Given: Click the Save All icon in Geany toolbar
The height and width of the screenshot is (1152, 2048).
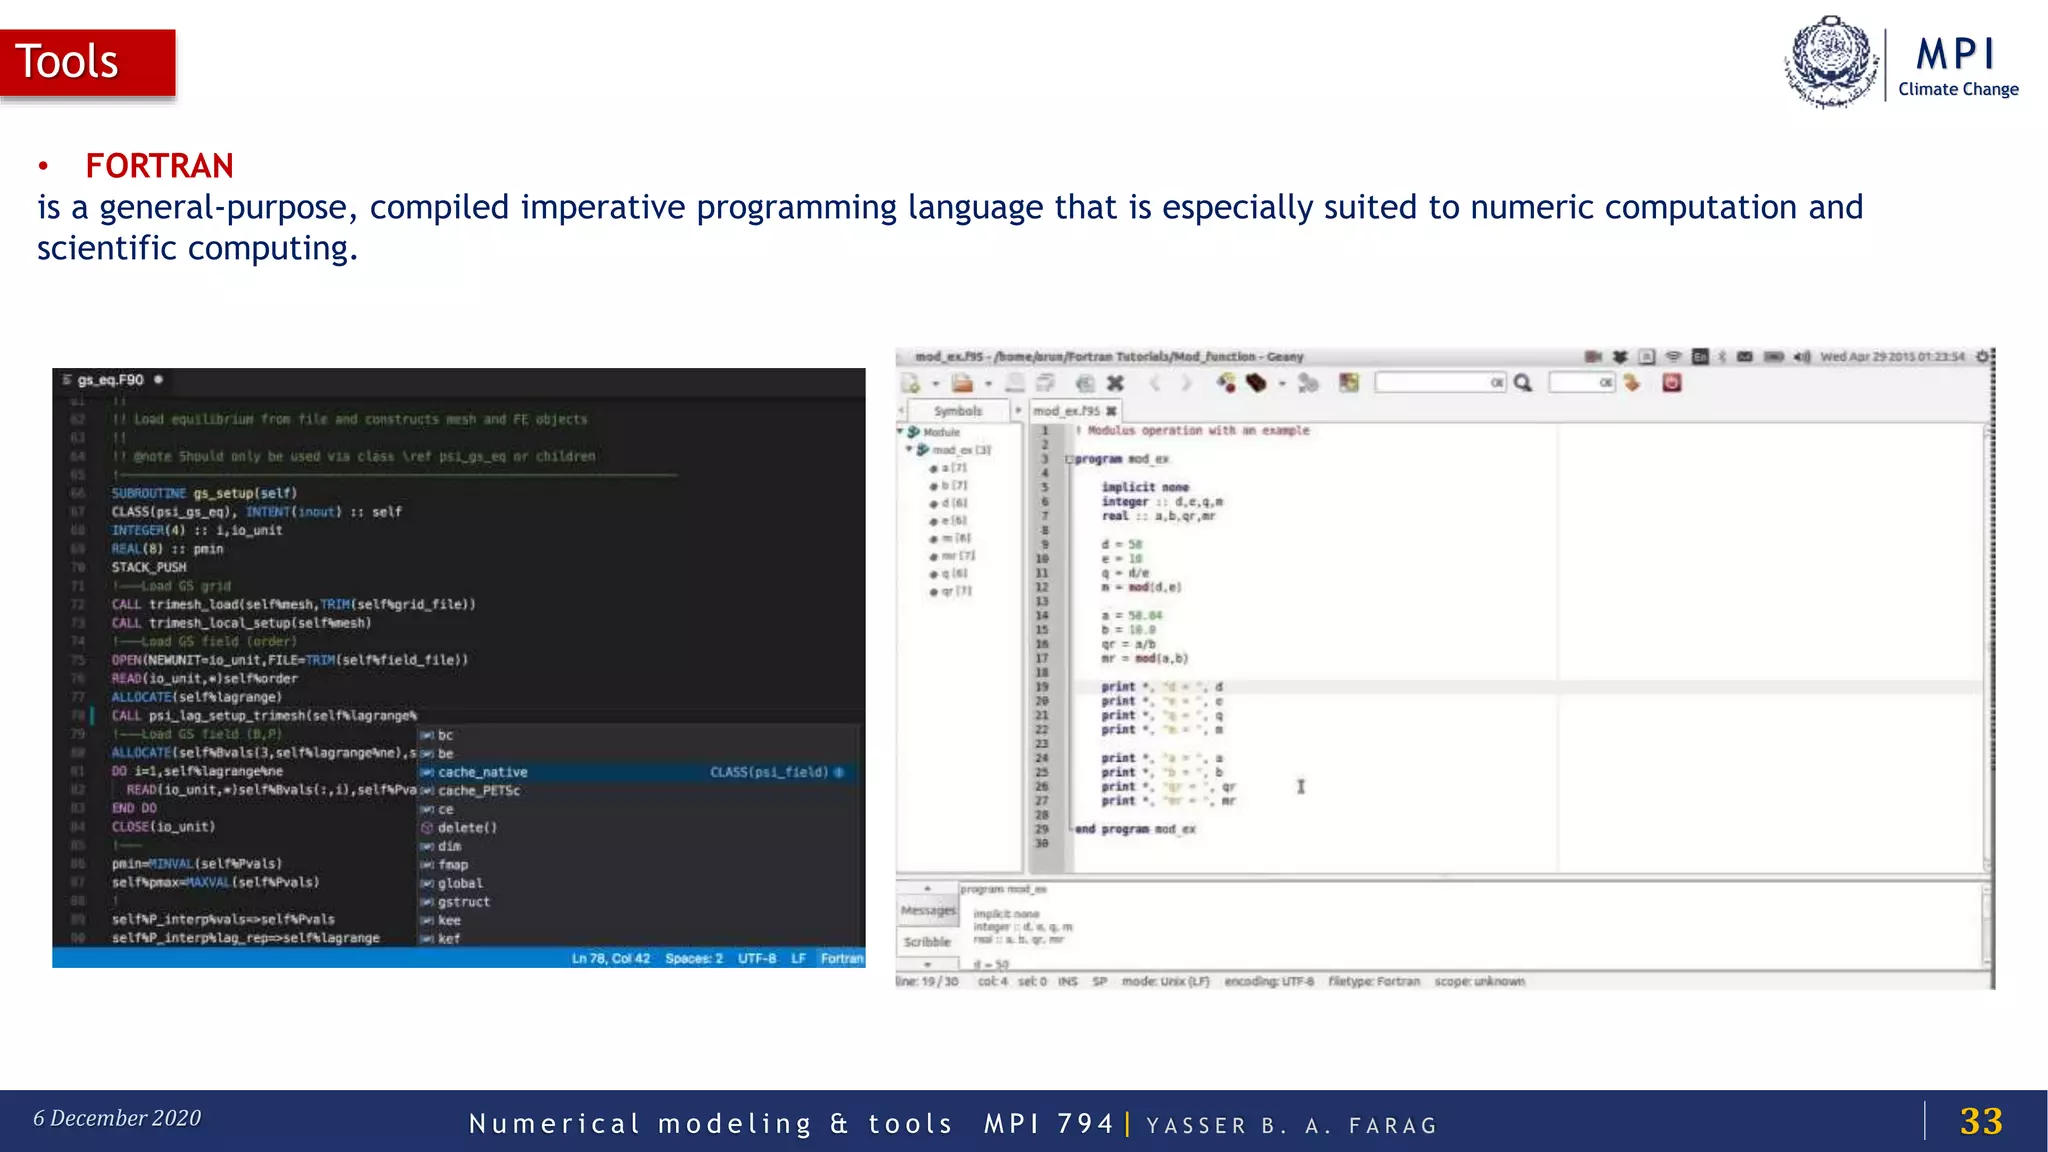Looking at the screenshot, I should tap(1046, 383).
